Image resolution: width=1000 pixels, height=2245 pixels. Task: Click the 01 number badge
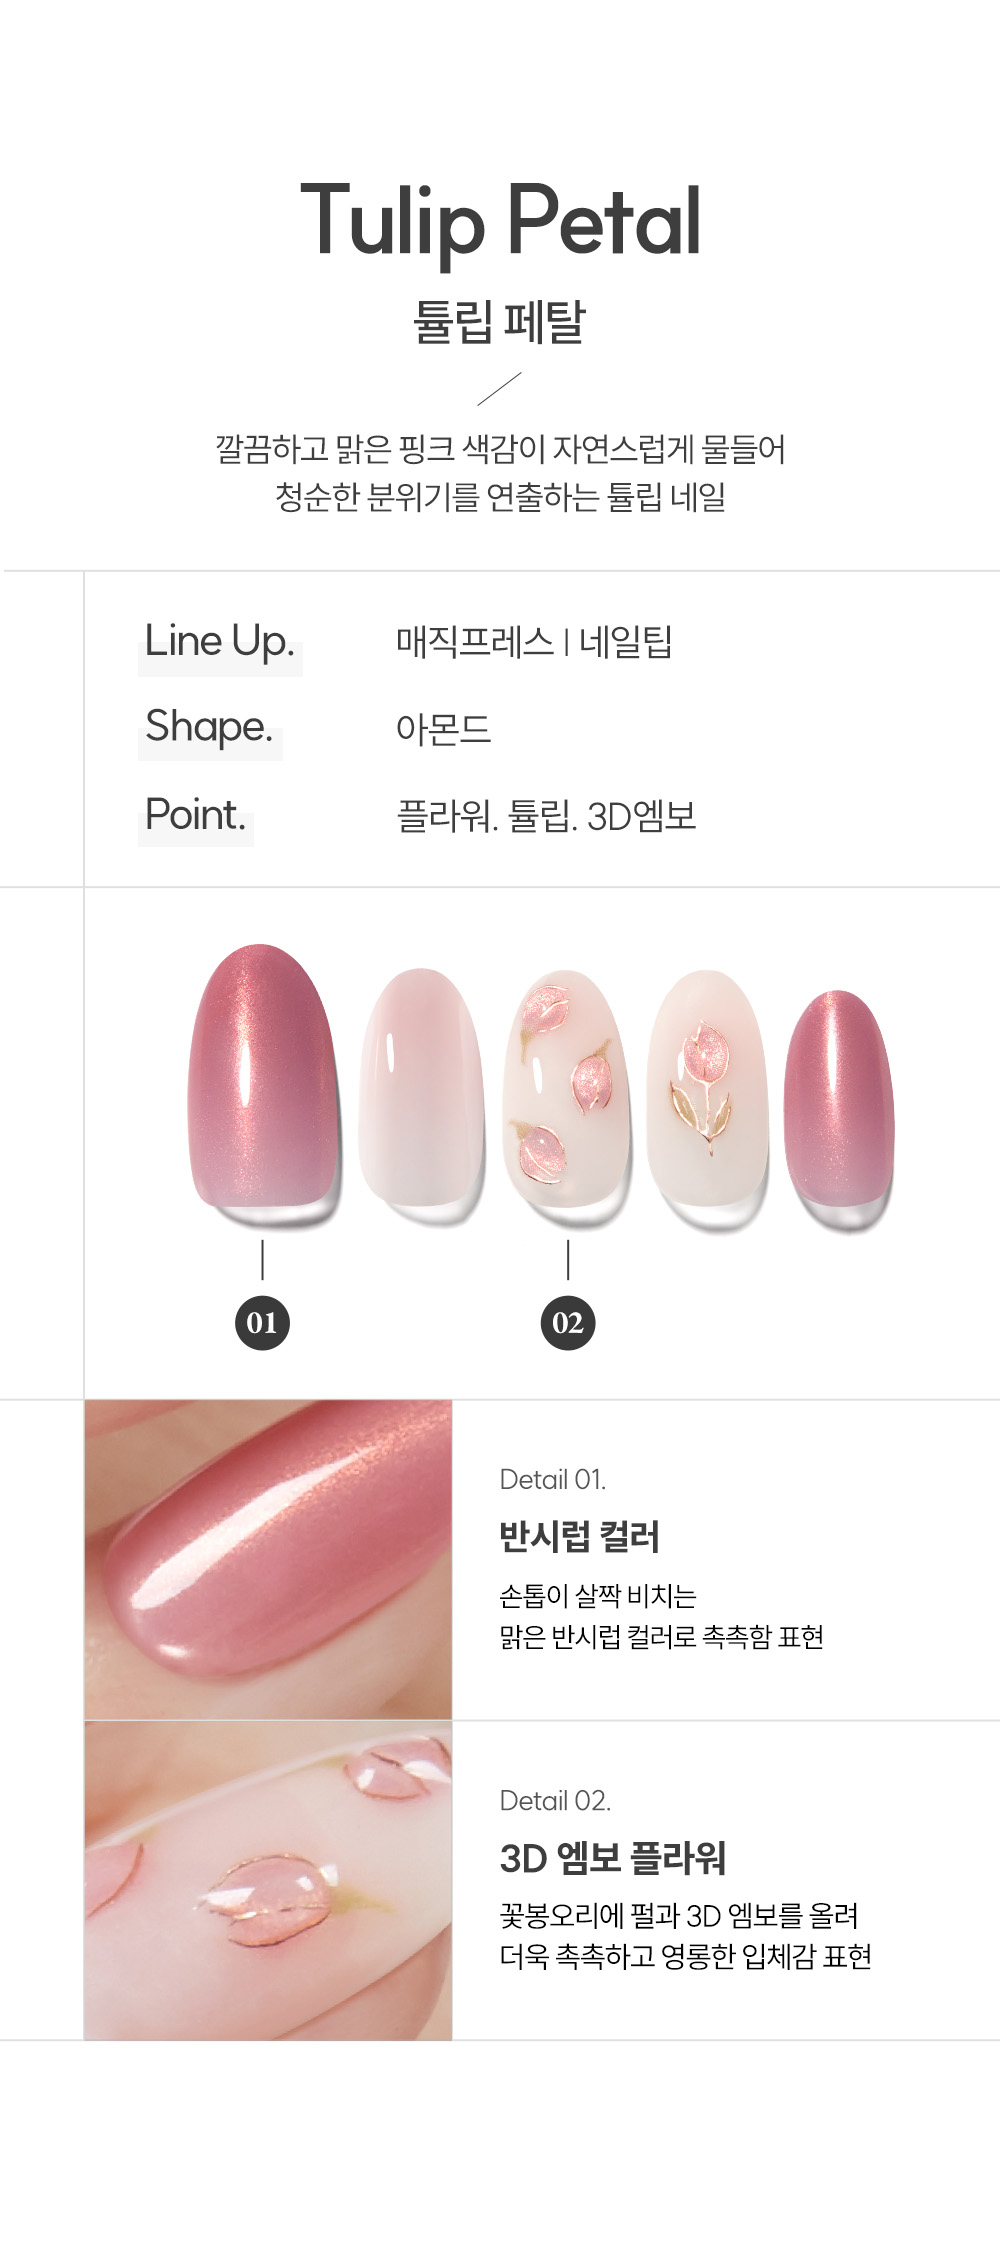click(x=262, y=1323)
